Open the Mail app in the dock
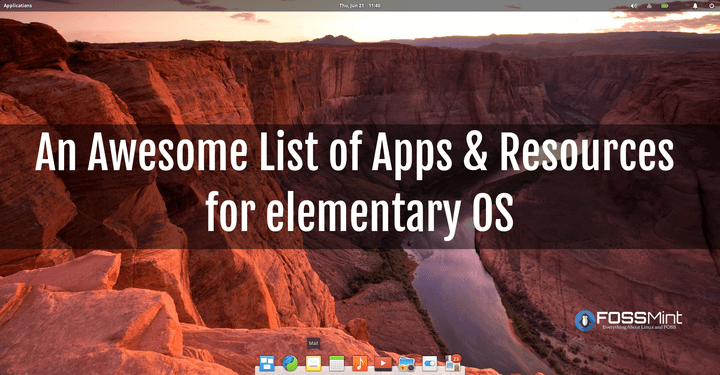The height and width of the screenshot is (375, 720). coord(313,364)
